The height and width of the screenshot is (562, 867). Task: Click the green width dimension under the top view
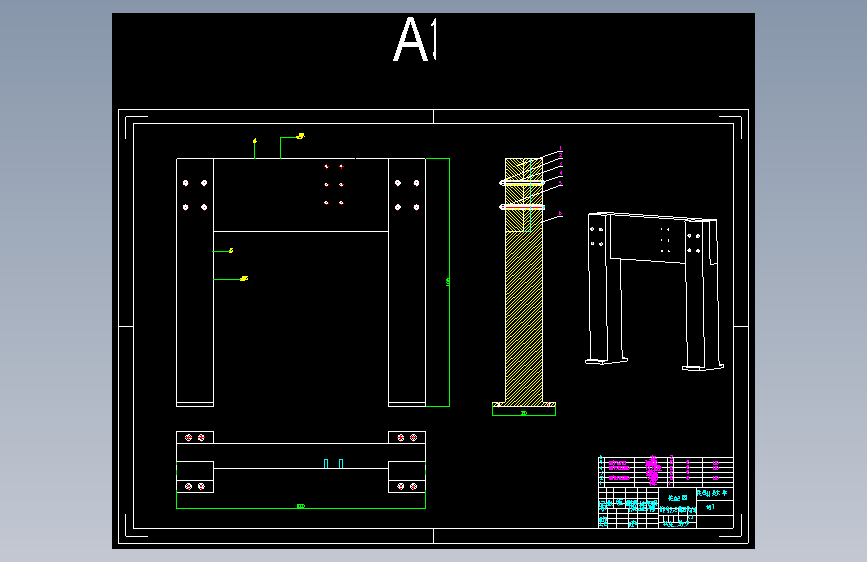[301, 506]
